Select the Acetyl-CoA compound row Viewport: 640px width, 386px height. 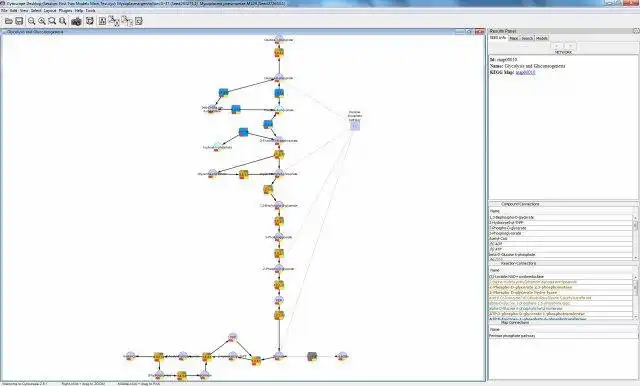[x=561, y=239]
